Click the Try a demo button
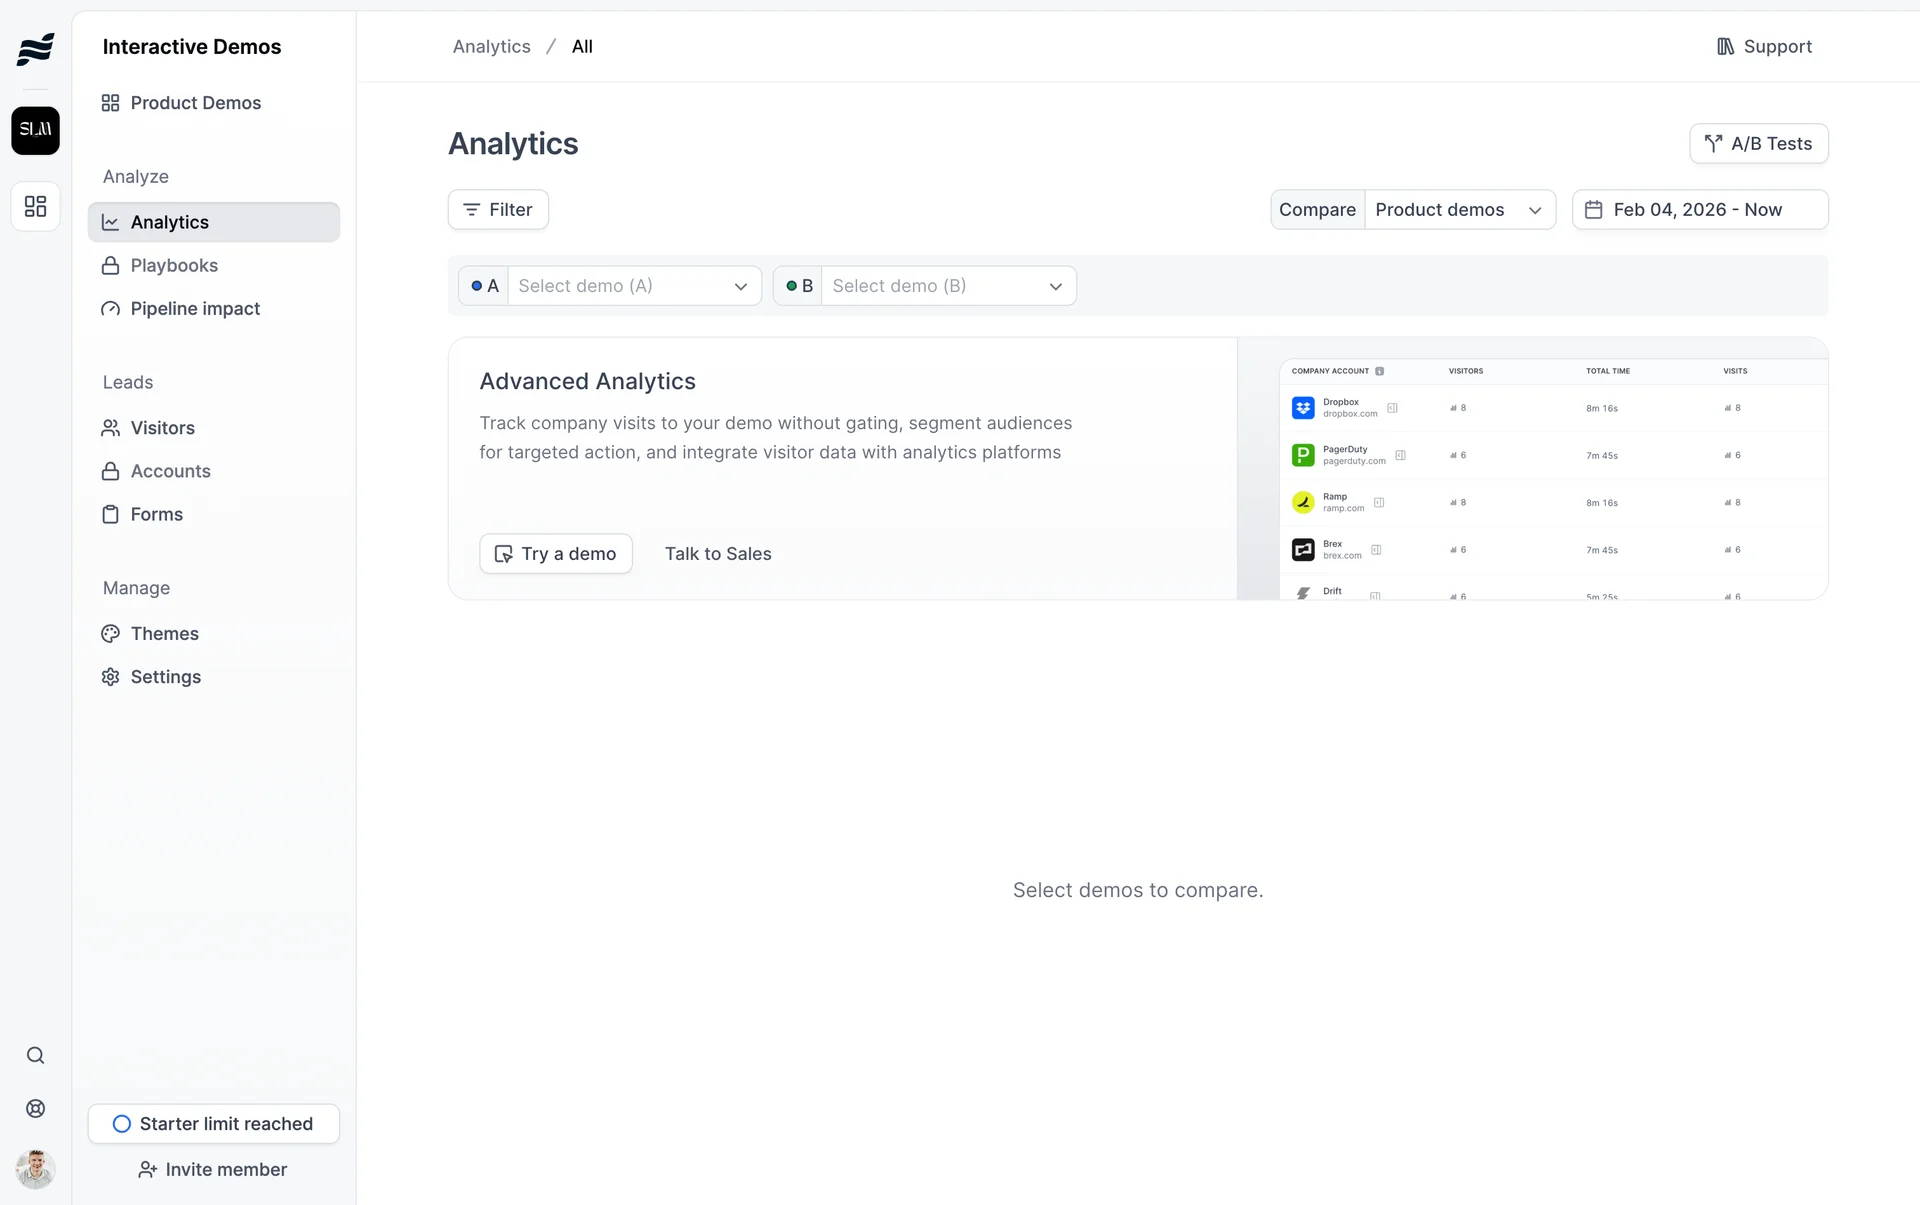The height and width of the screenshot is (1205, 1920). click(556, 554)
